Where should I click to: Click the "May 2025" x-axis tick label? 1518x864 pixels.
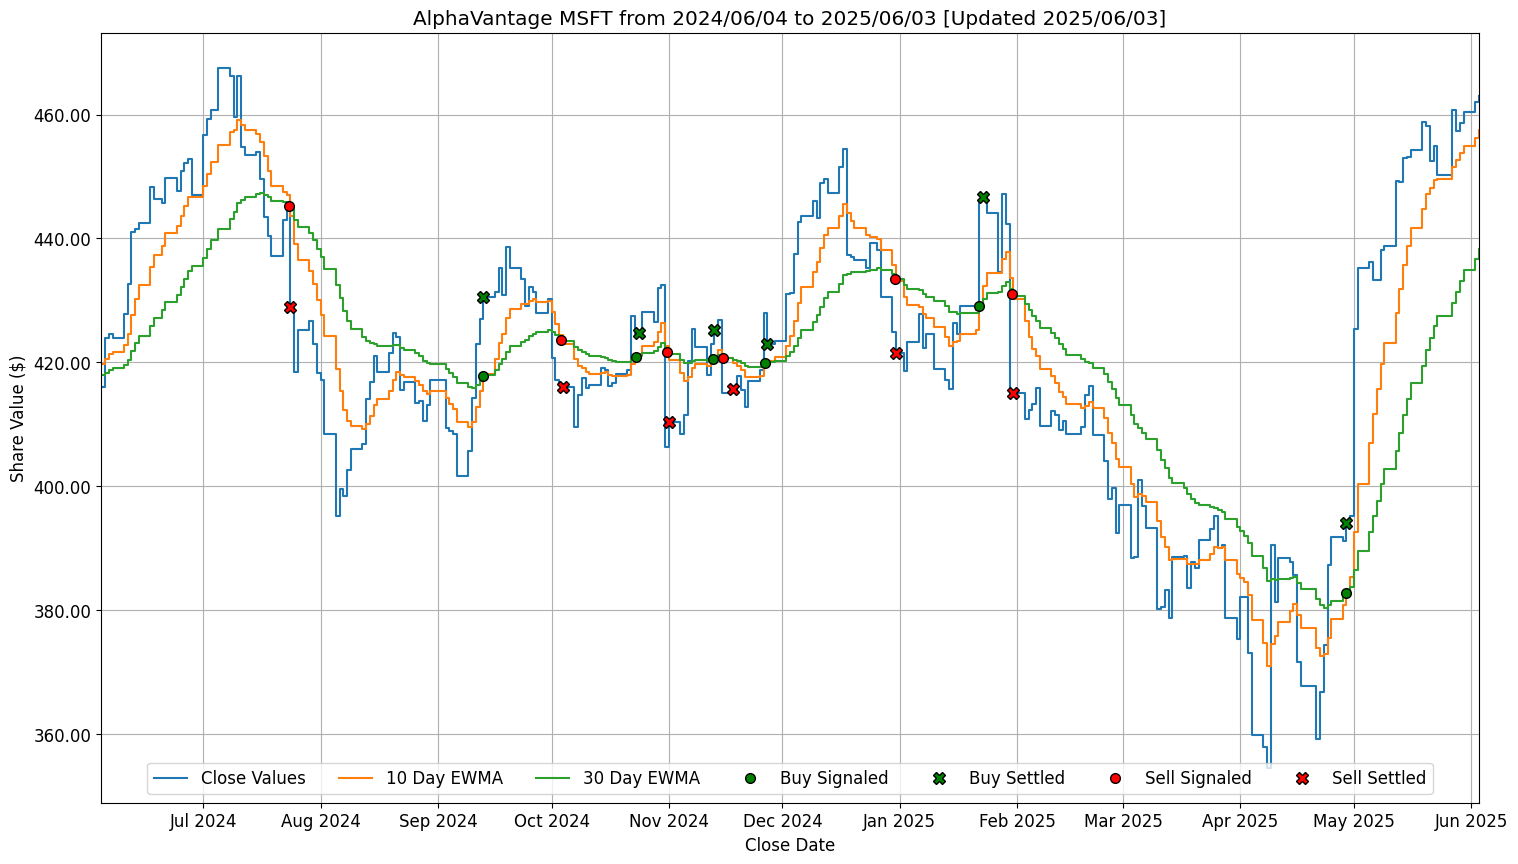point(1355,821)
